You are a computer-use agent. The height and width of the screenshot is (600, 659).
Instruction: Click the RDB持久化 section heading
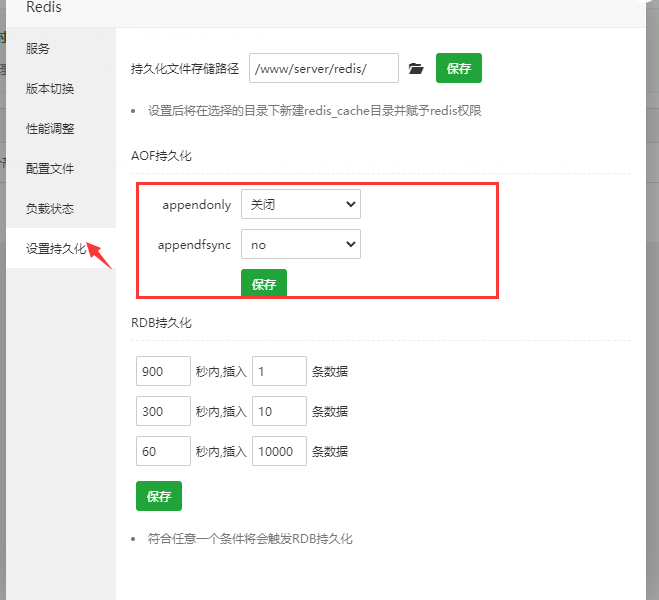(x=161, y=323)
